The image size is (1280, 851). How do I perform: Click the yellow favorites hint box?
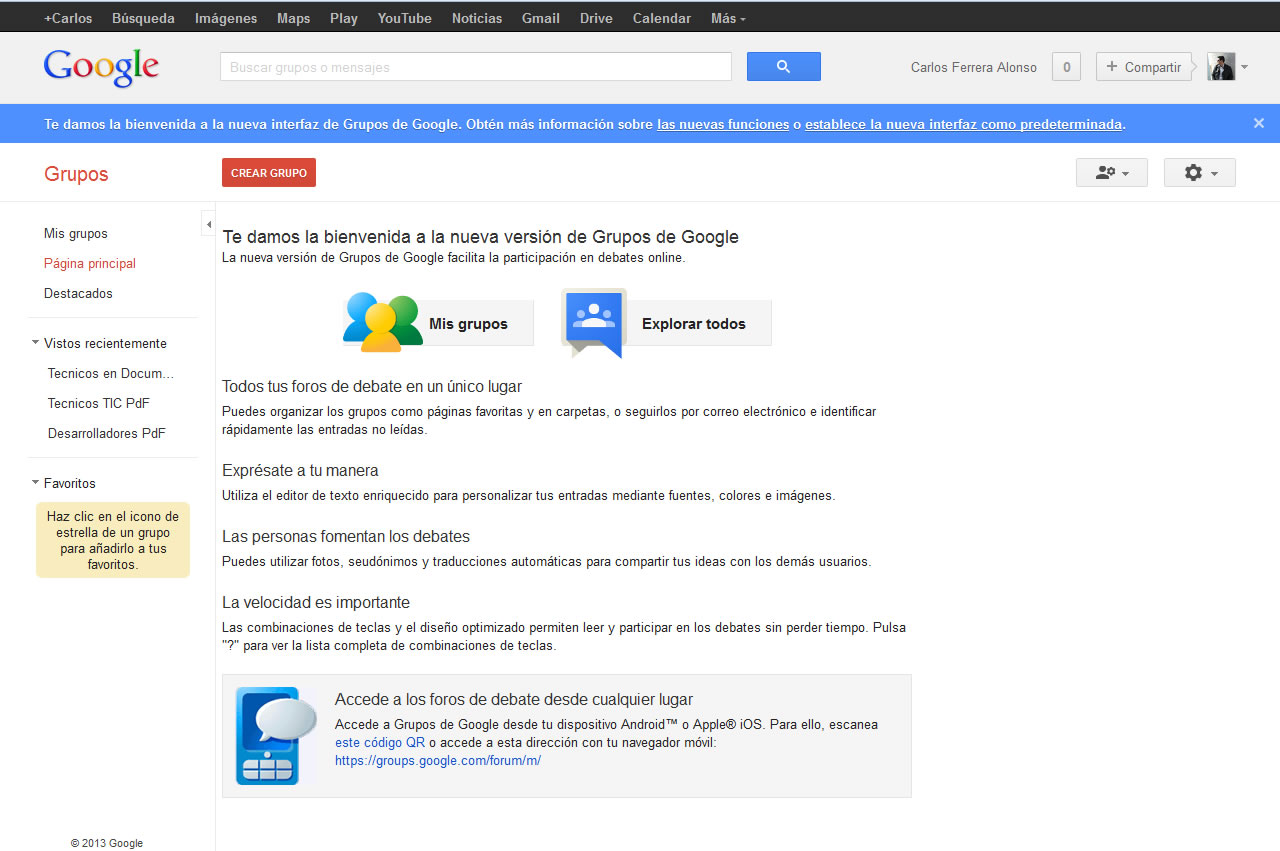click(113, 540)
